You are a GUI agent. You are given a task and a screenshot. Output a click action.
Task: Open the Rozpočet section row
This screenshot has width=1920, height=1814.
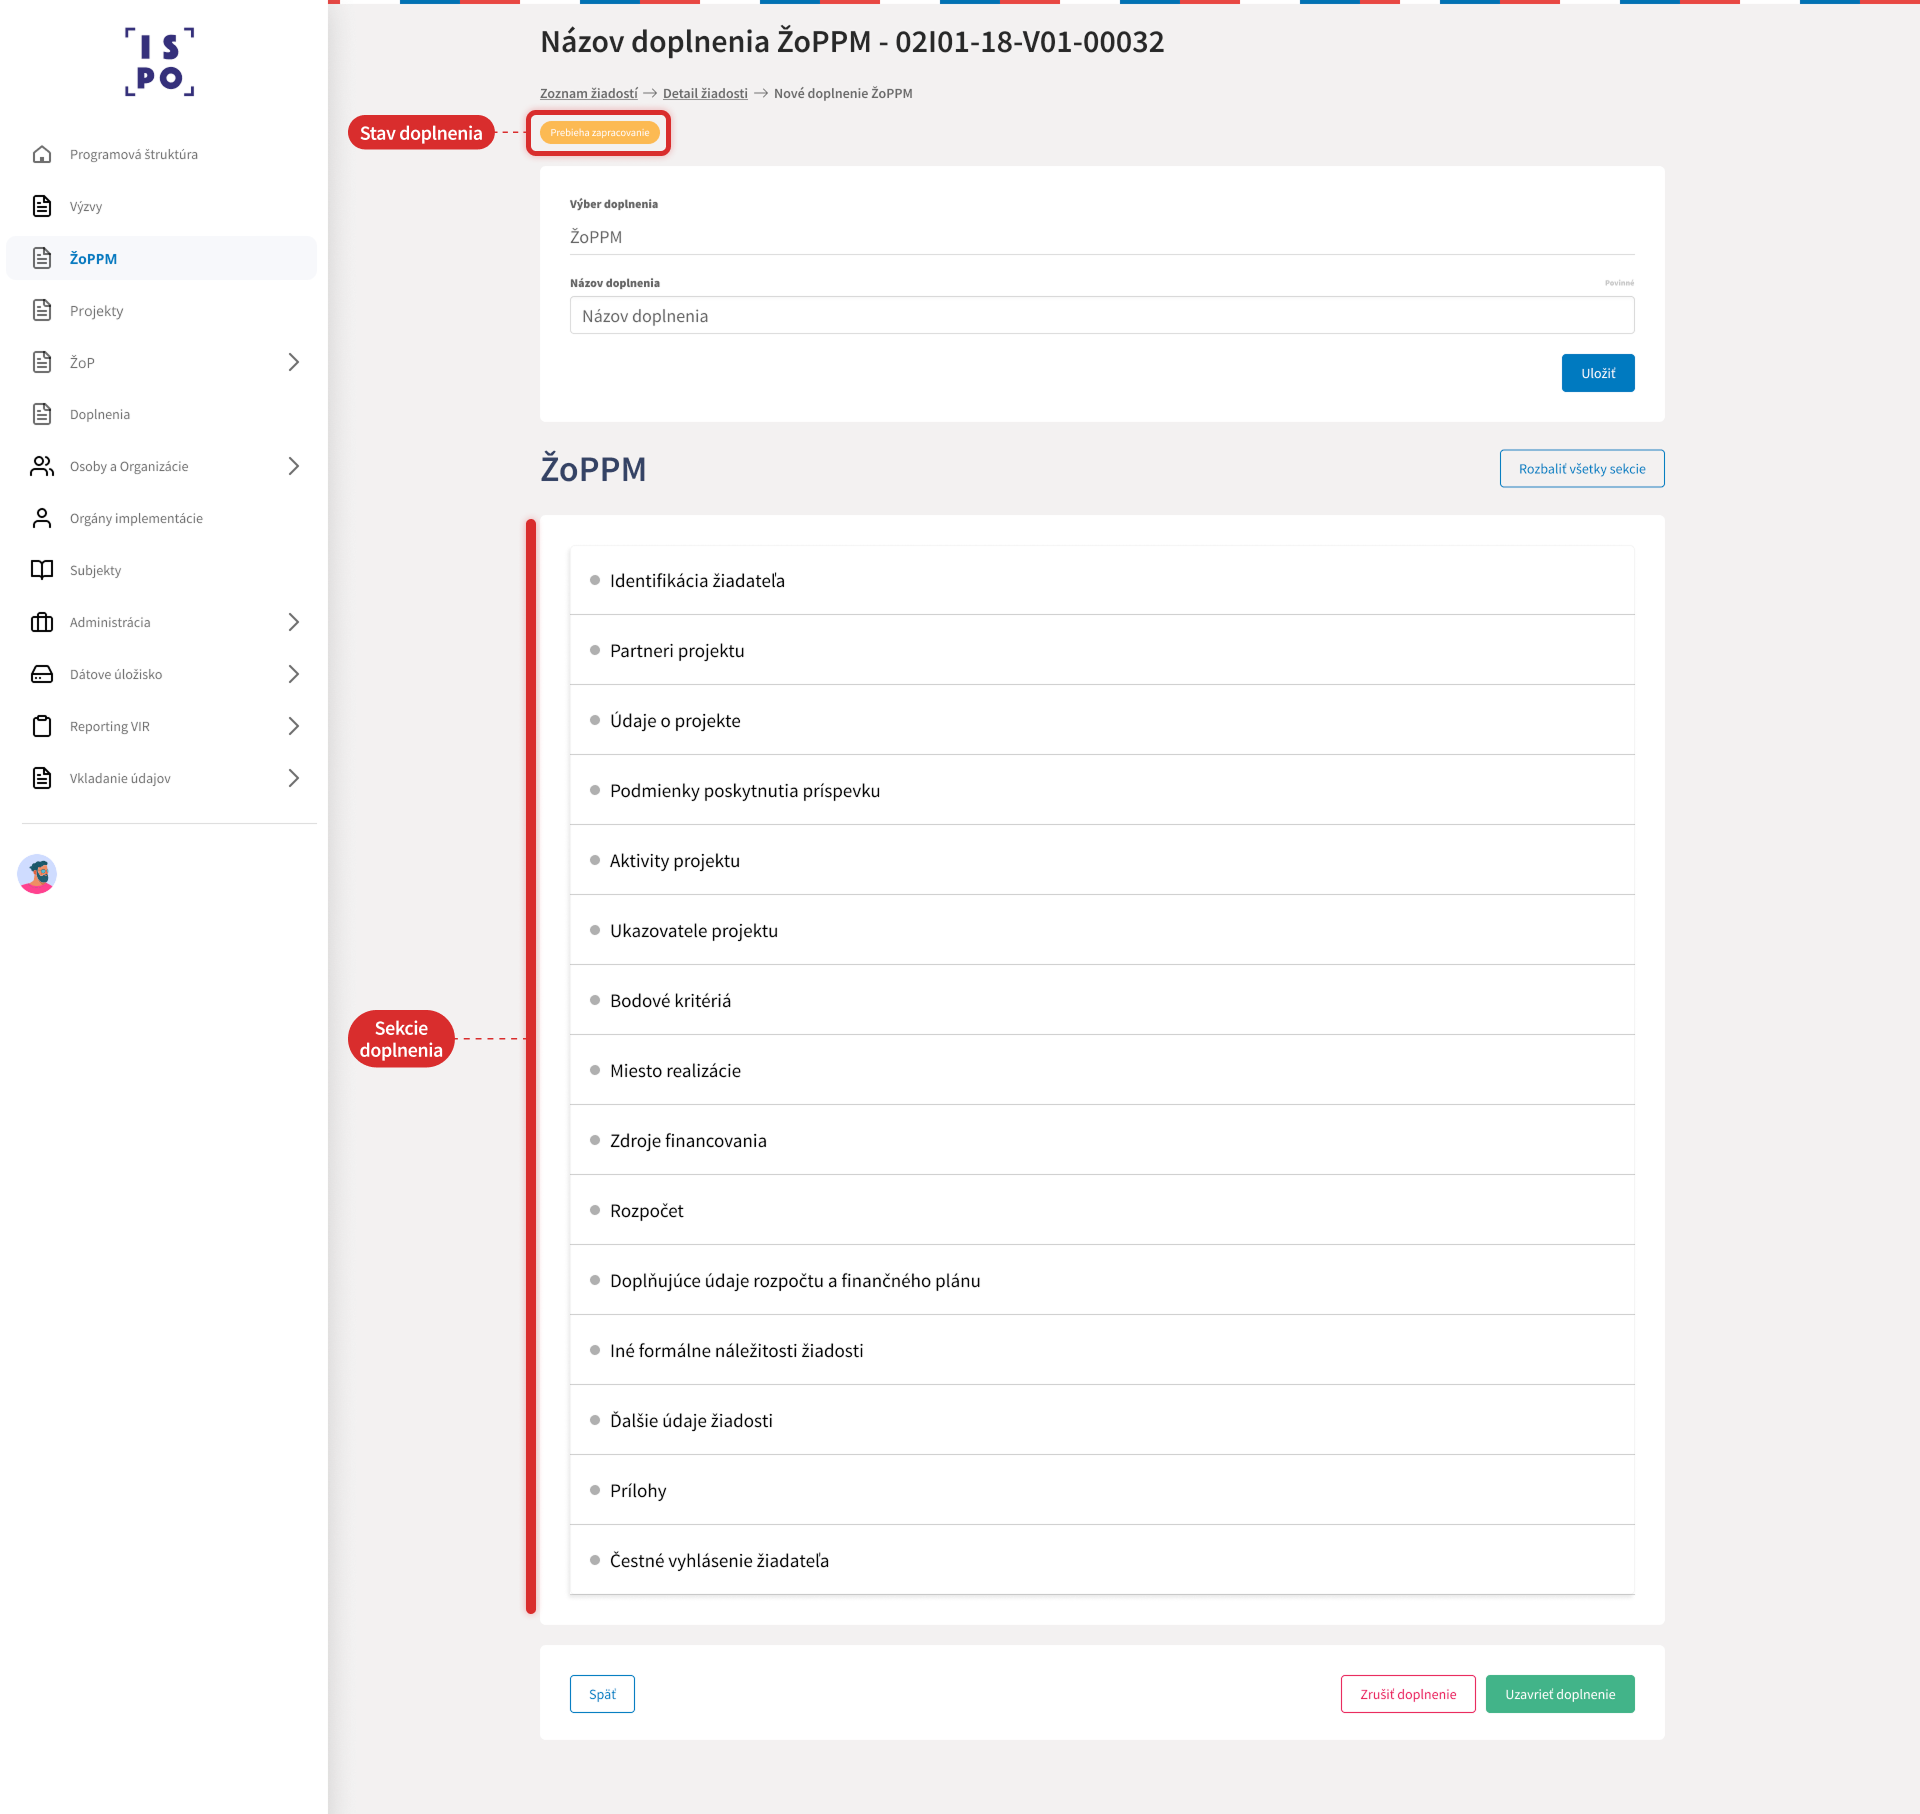pyautogui.click(x=1102, y=1210)
